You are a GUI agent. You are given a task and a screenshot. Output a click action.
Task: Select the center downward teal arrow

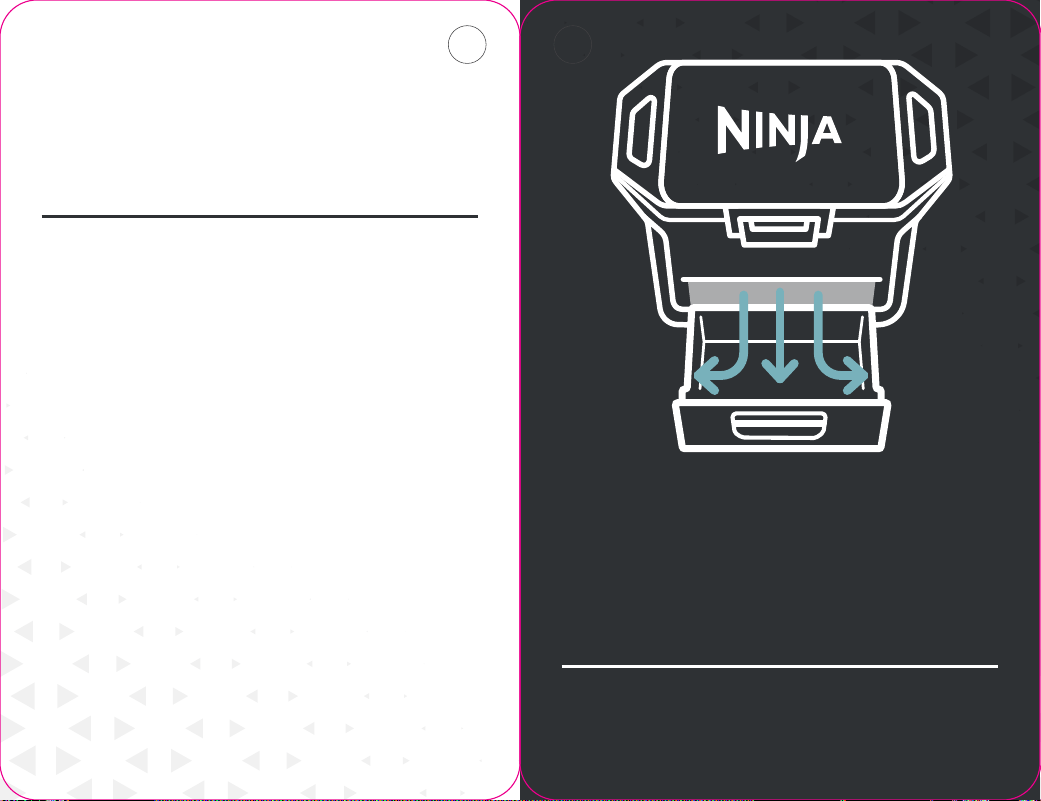coord(779,336)
